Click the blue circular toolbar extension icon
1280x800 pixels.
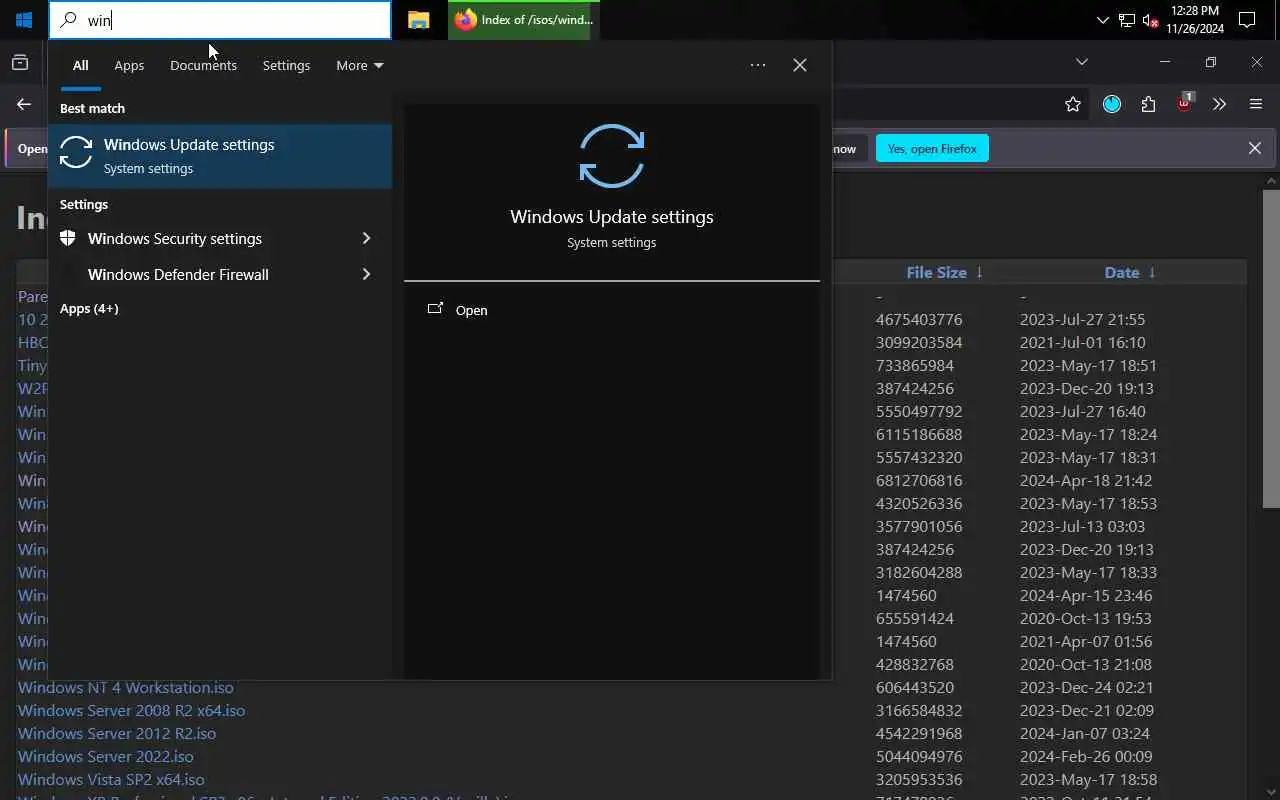[1112, 104]
